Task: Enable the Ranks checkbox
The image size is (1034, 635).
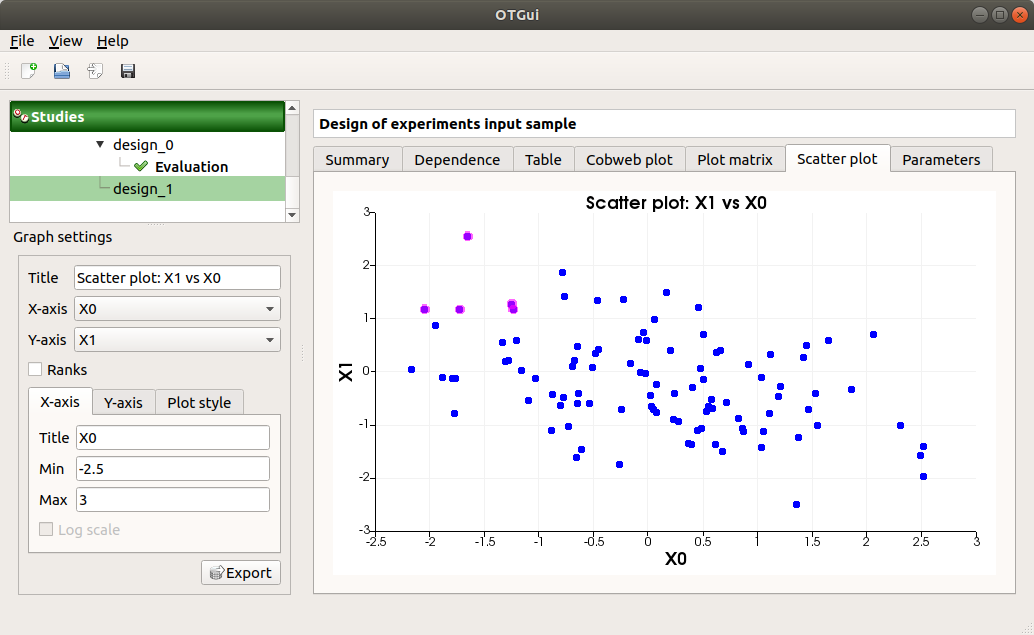Action: point(36,370)
